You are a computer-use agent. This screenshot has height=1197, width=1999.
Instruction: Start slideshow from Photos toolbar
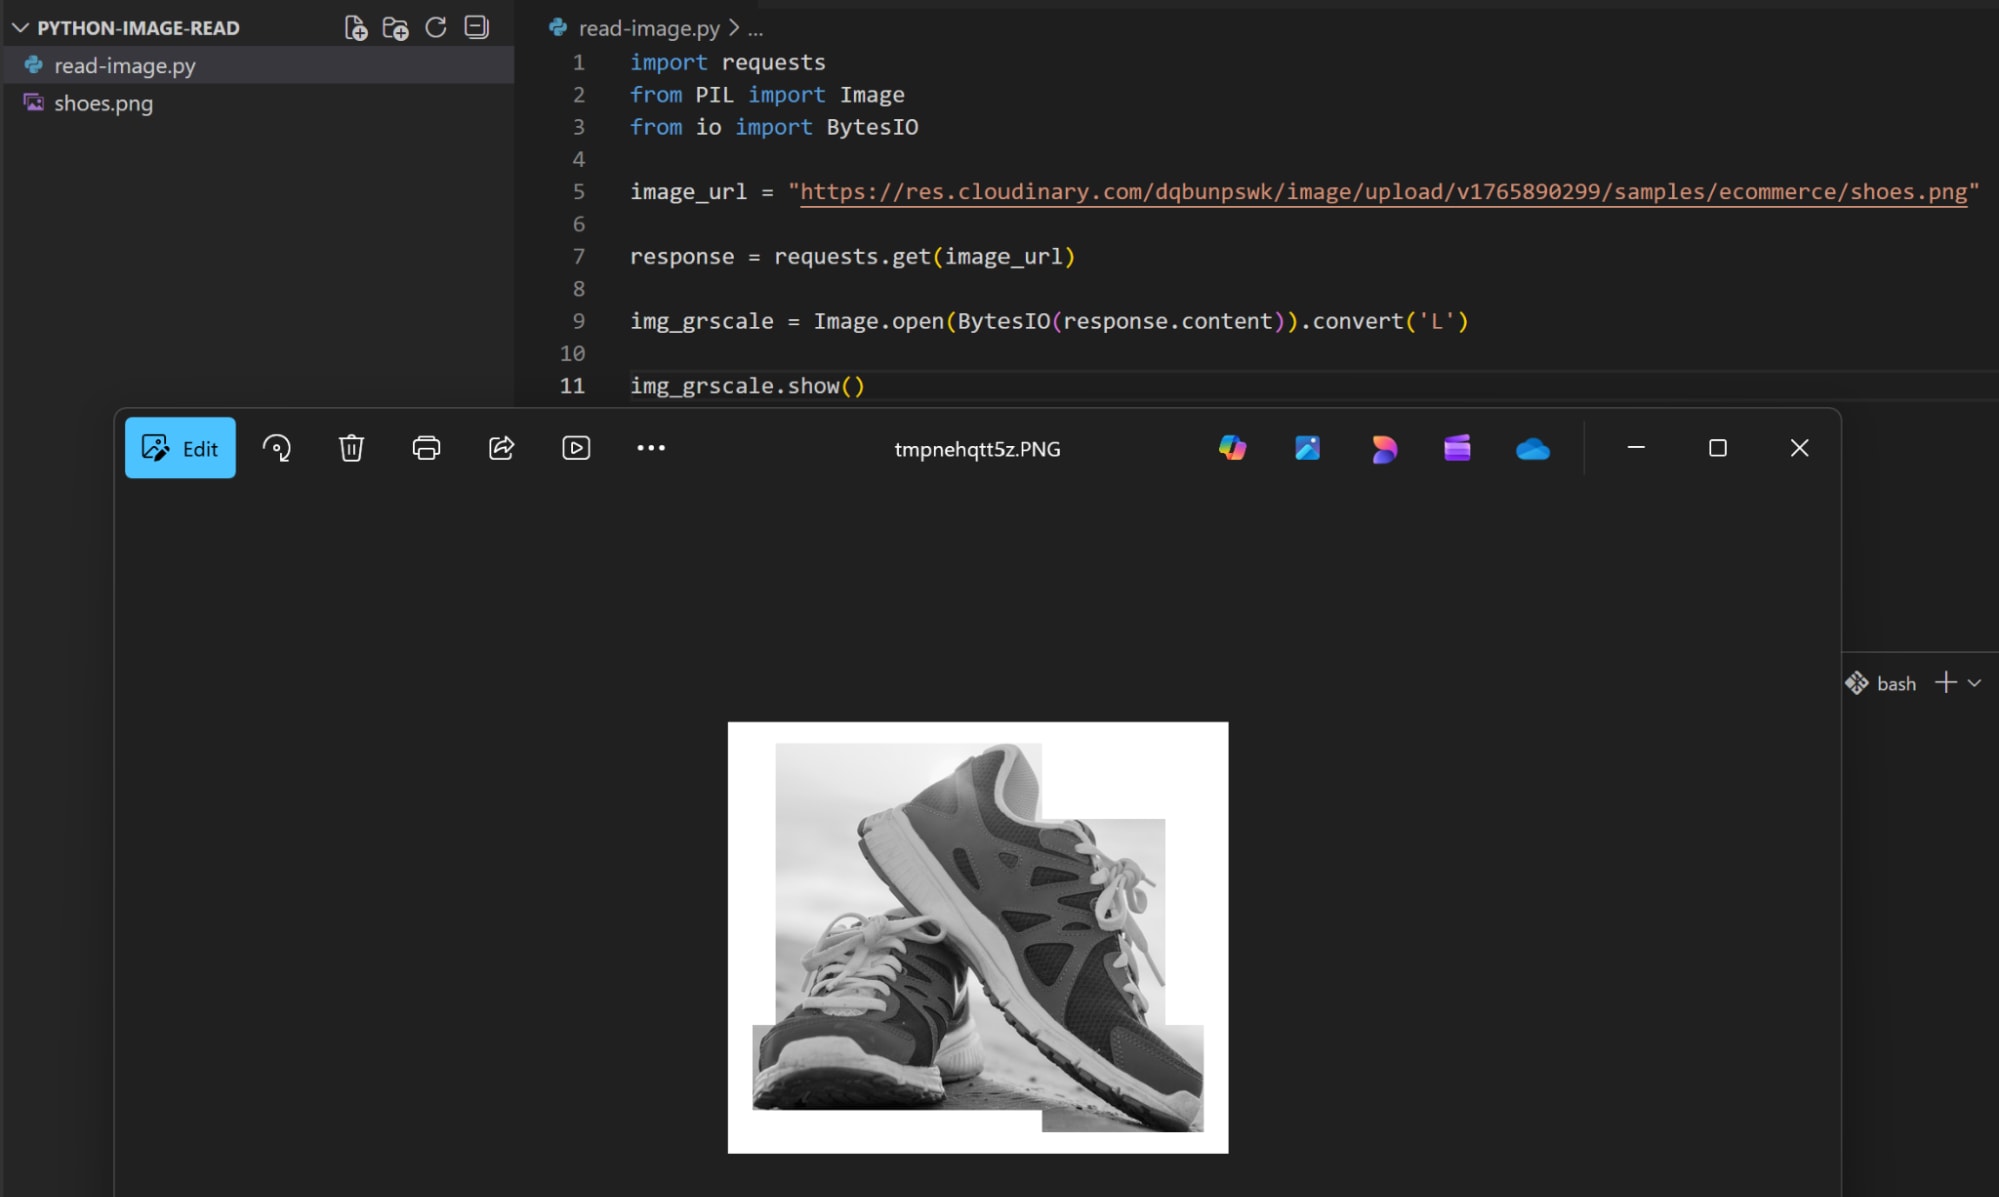click(x=576, y=448)
